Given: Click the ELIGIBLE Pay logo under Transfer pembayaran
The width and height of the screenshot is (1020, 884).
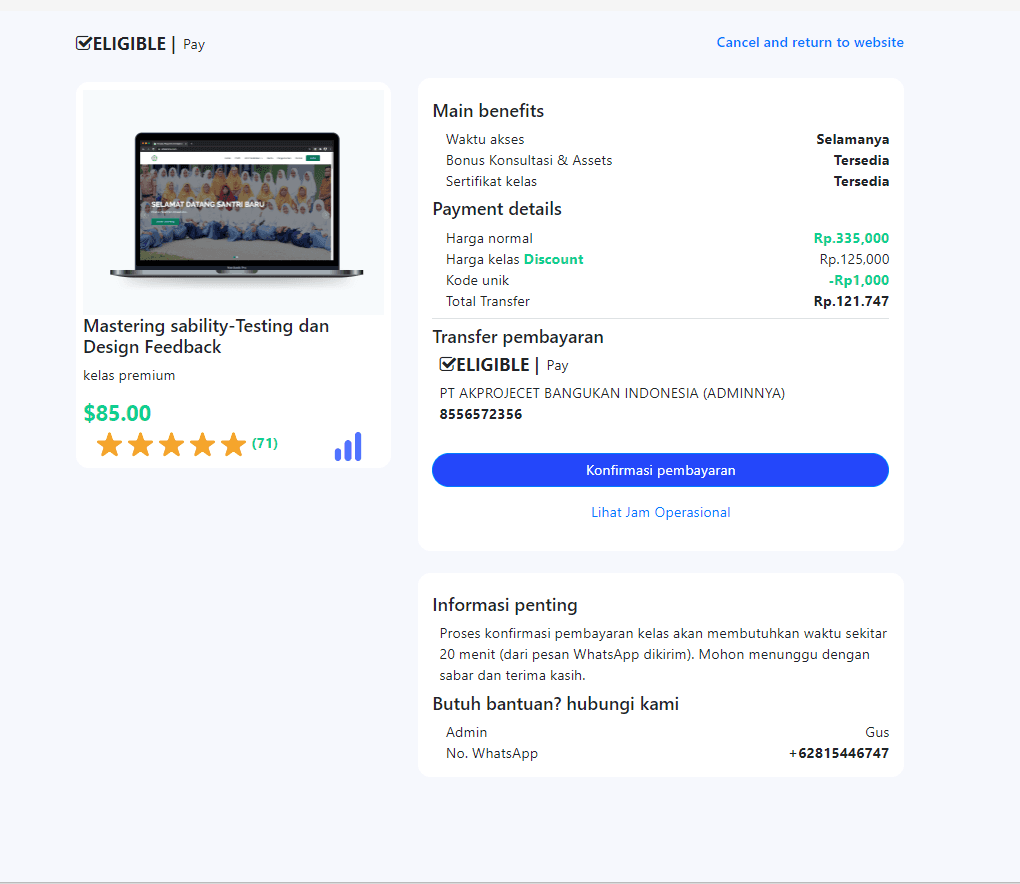Looking at the screenshot, I should point(505,364).
